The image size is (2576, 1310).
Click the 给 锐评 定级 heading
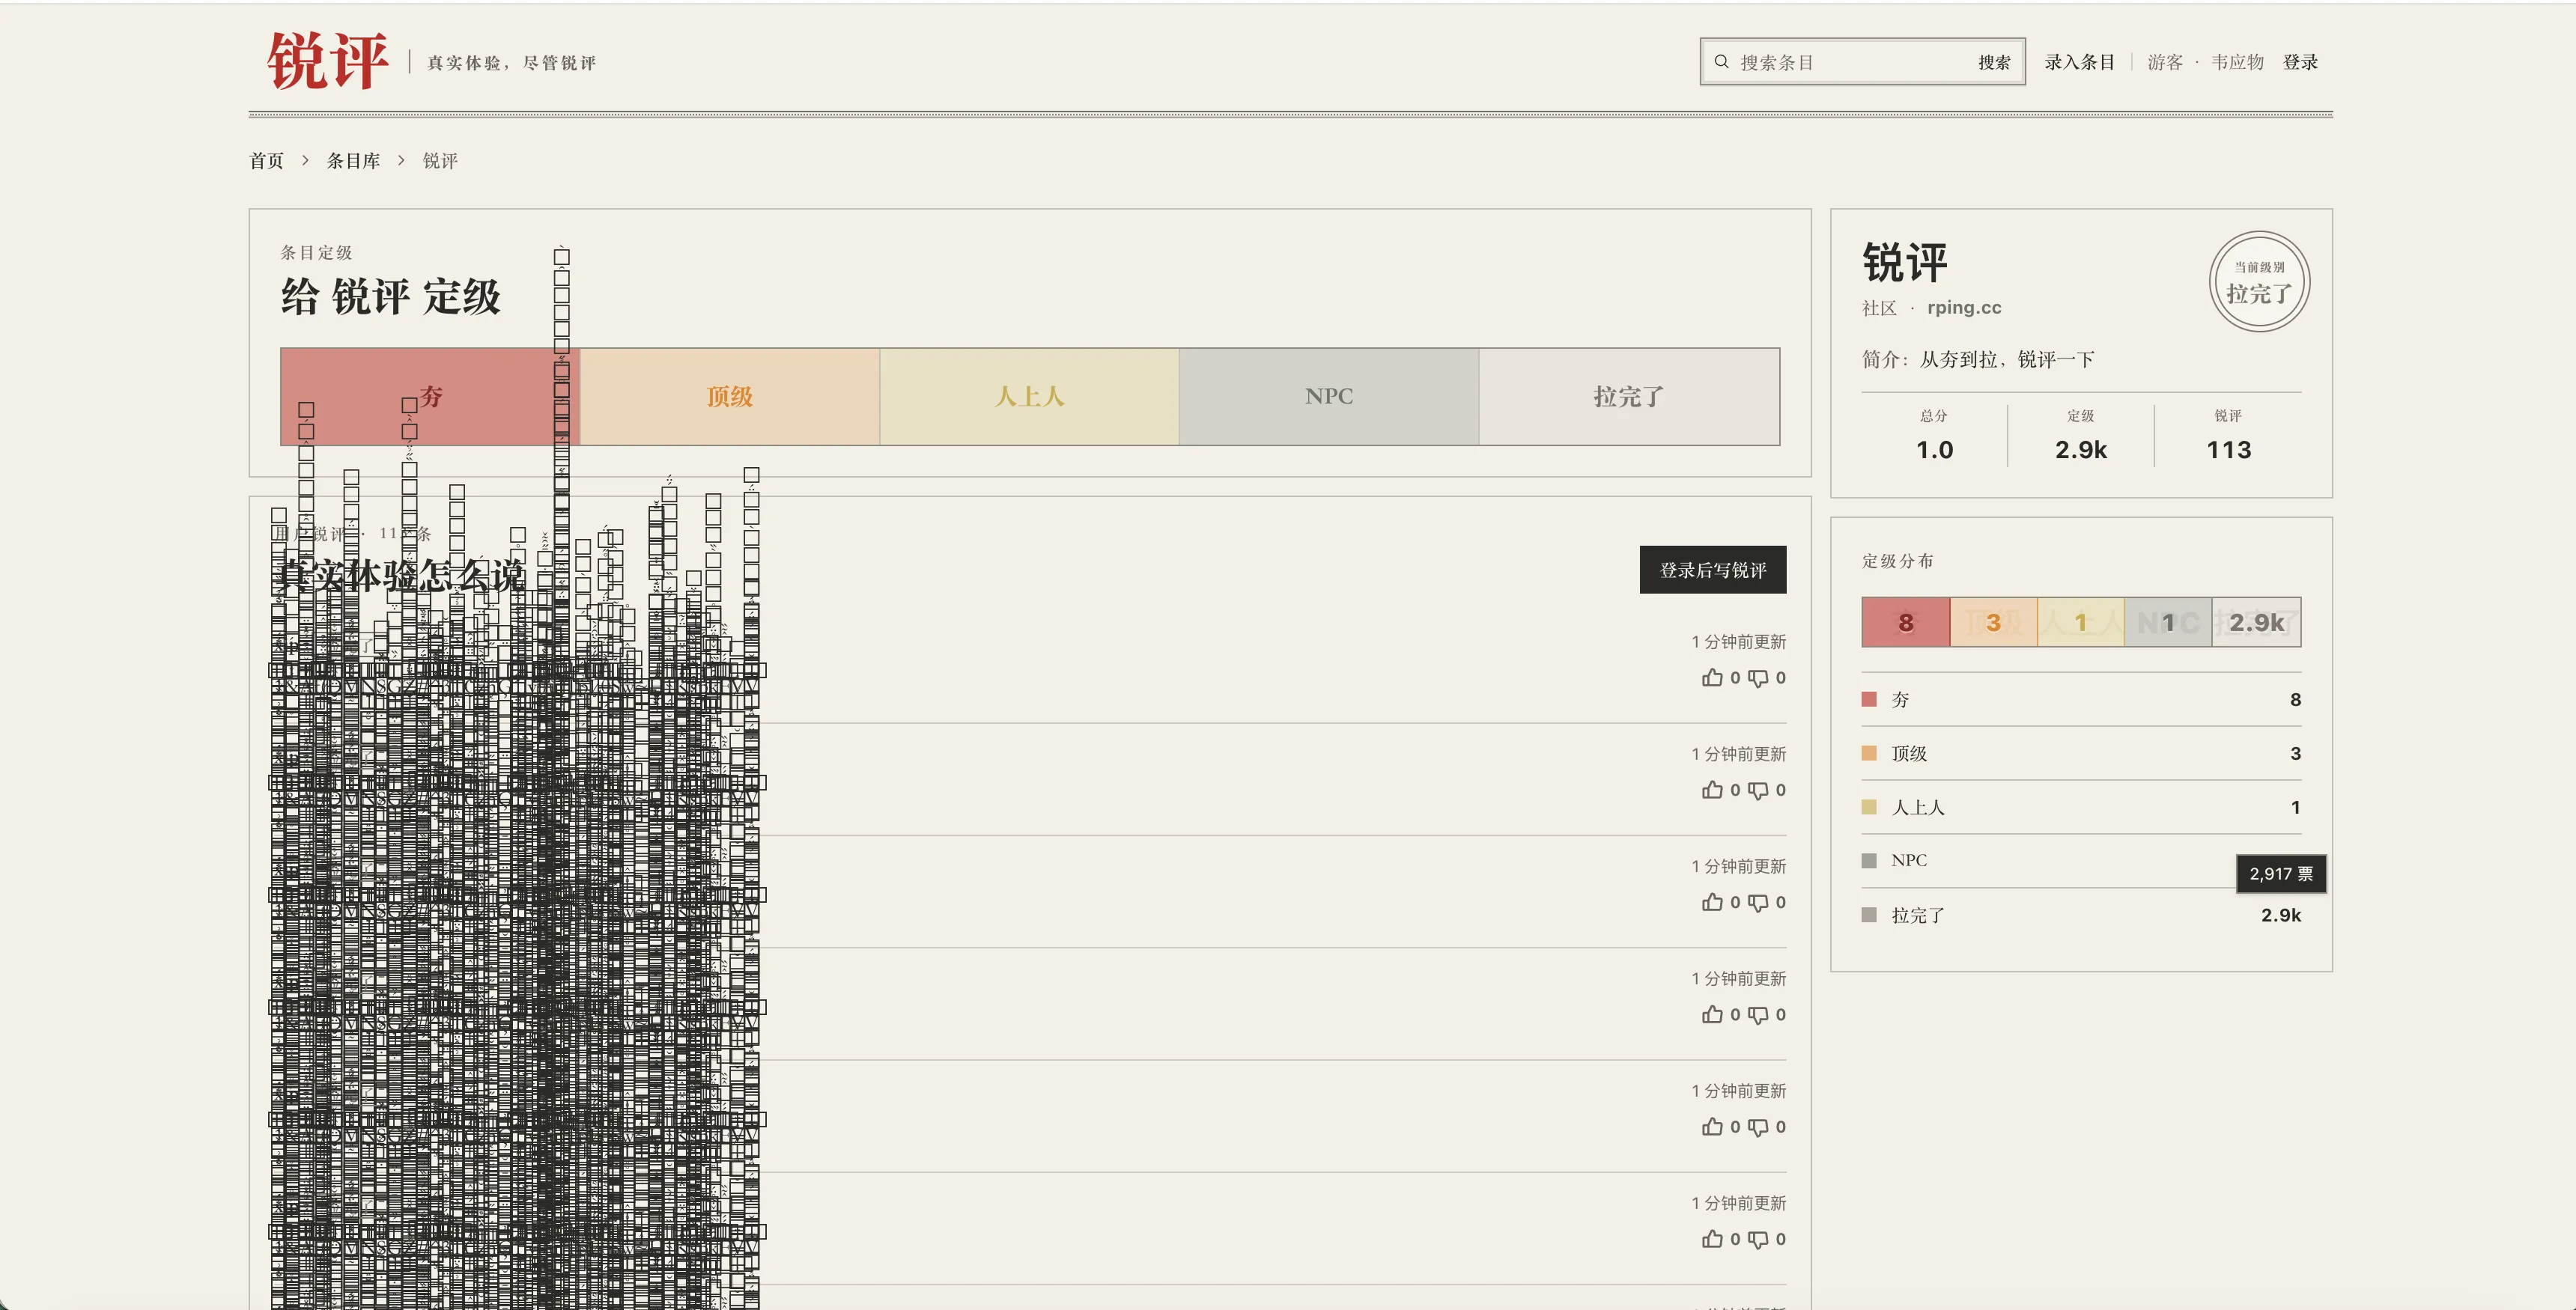[x=391, y=297]
